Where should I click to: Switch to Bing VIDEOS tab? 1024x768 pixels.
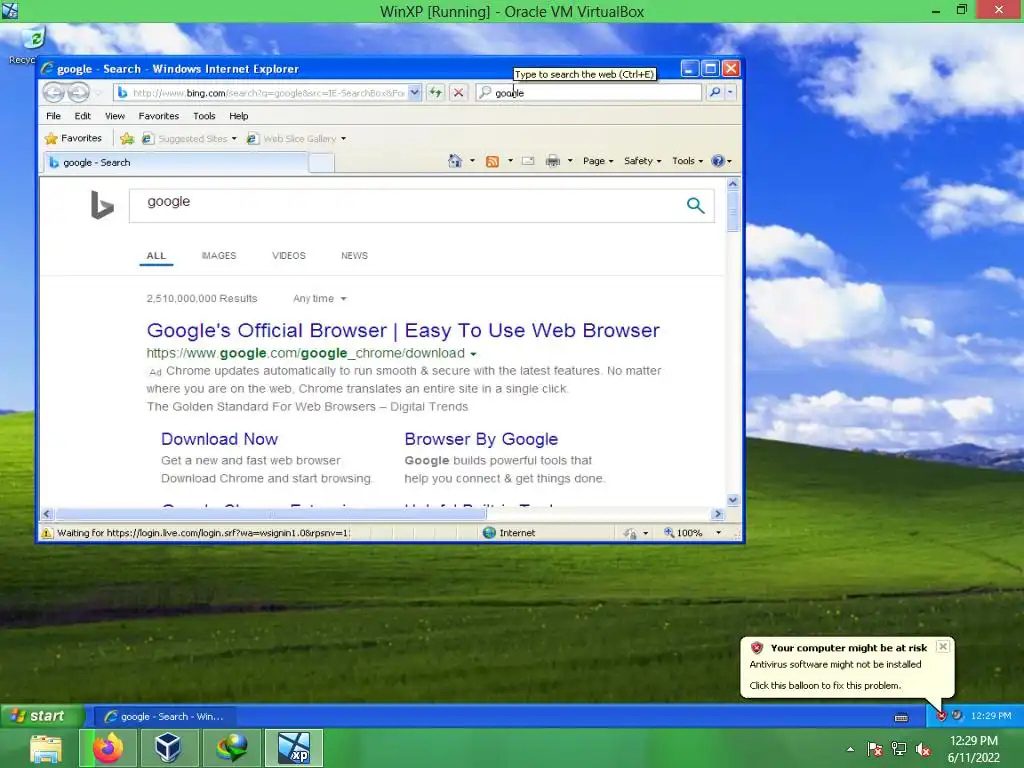pos(289,255)
